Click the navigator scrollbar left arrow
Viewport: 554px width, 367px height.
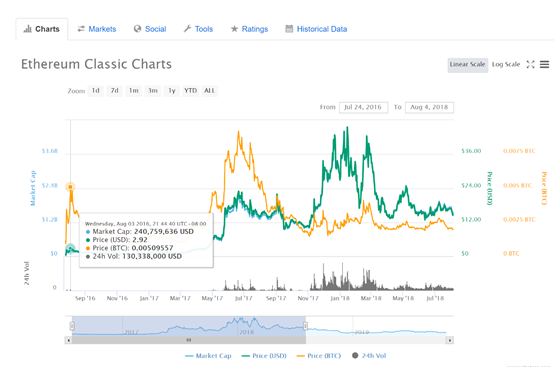[68, 341]
